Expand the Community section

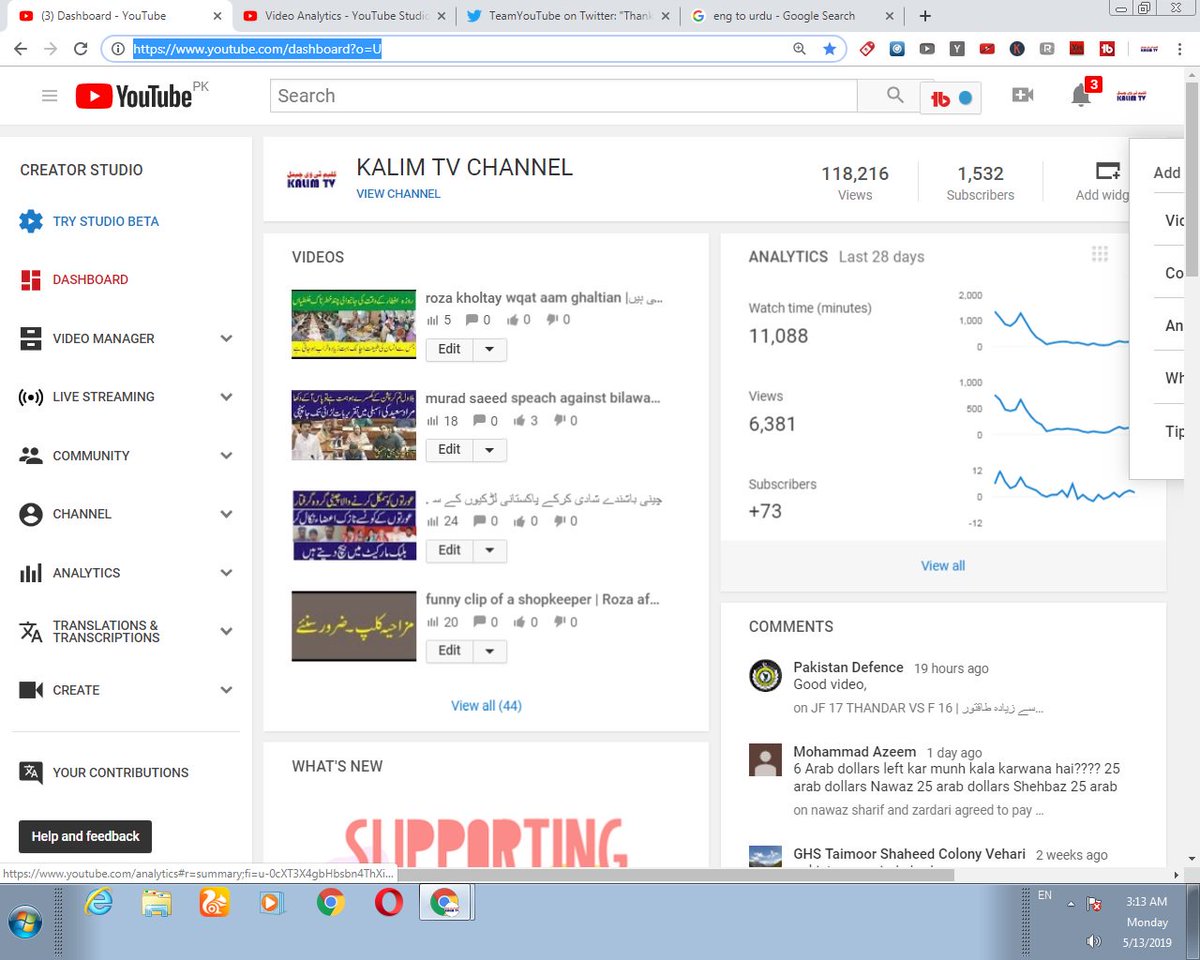[x=226, y=456]
